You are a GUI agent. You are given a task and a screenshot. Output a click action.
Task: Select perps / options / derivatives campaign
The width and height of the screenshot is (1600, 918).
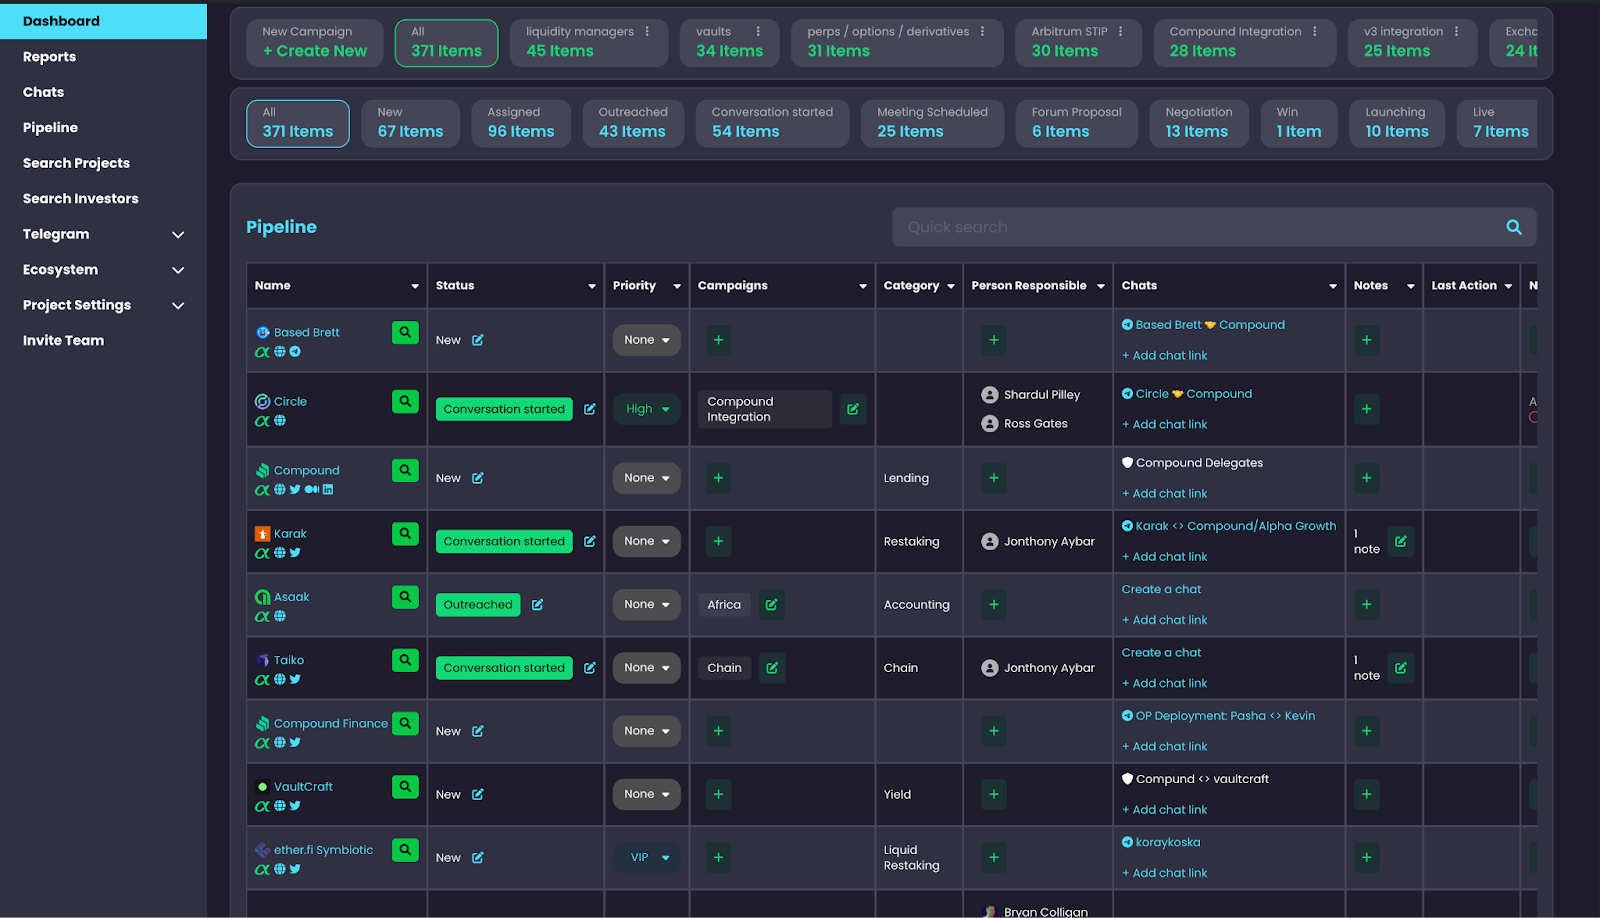pos(897,43)
